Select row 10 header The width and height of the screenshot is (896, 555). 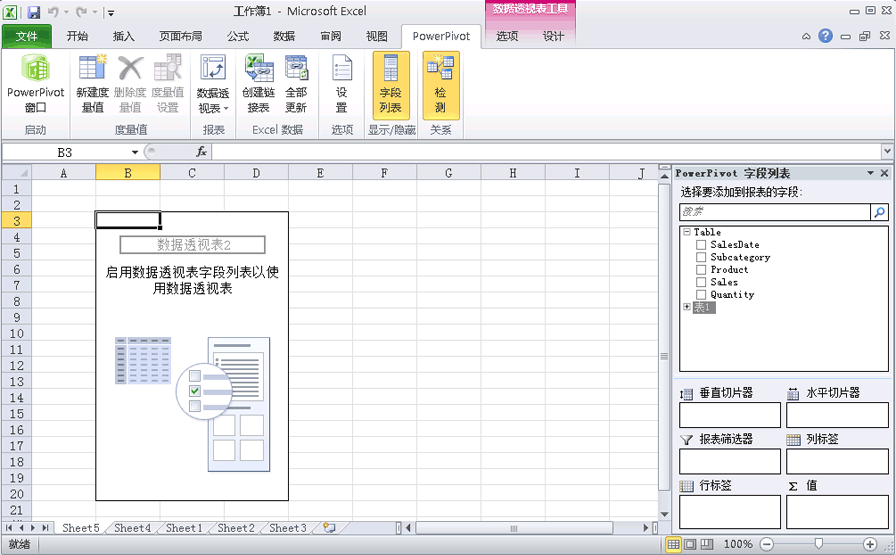[17, 334]
